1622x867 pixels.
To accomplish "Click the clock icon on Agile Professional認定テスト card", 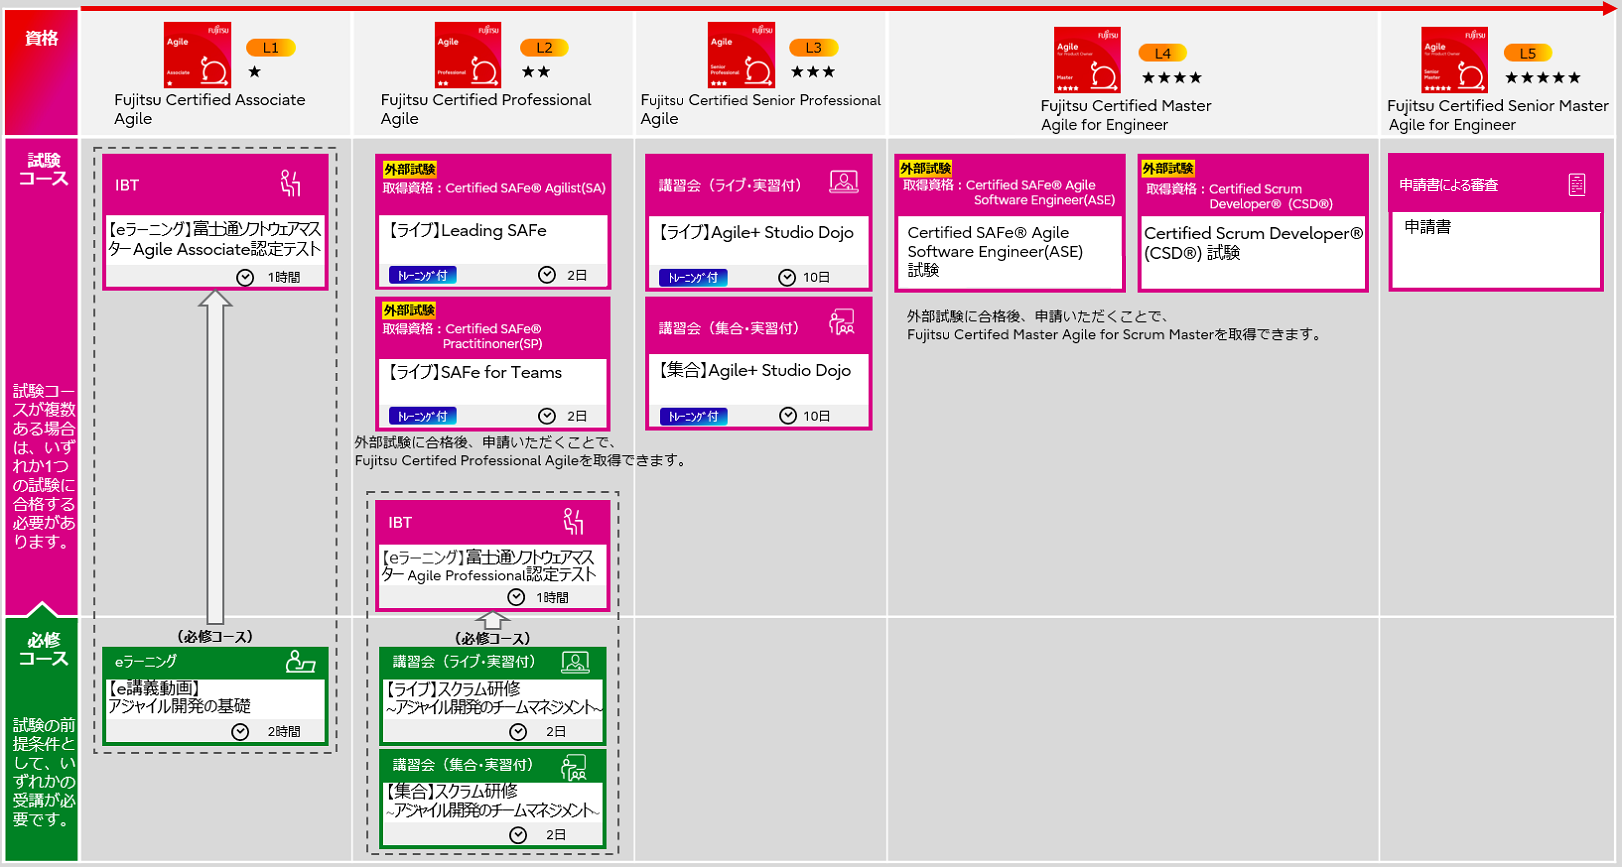I will click(x=516, y=597).
